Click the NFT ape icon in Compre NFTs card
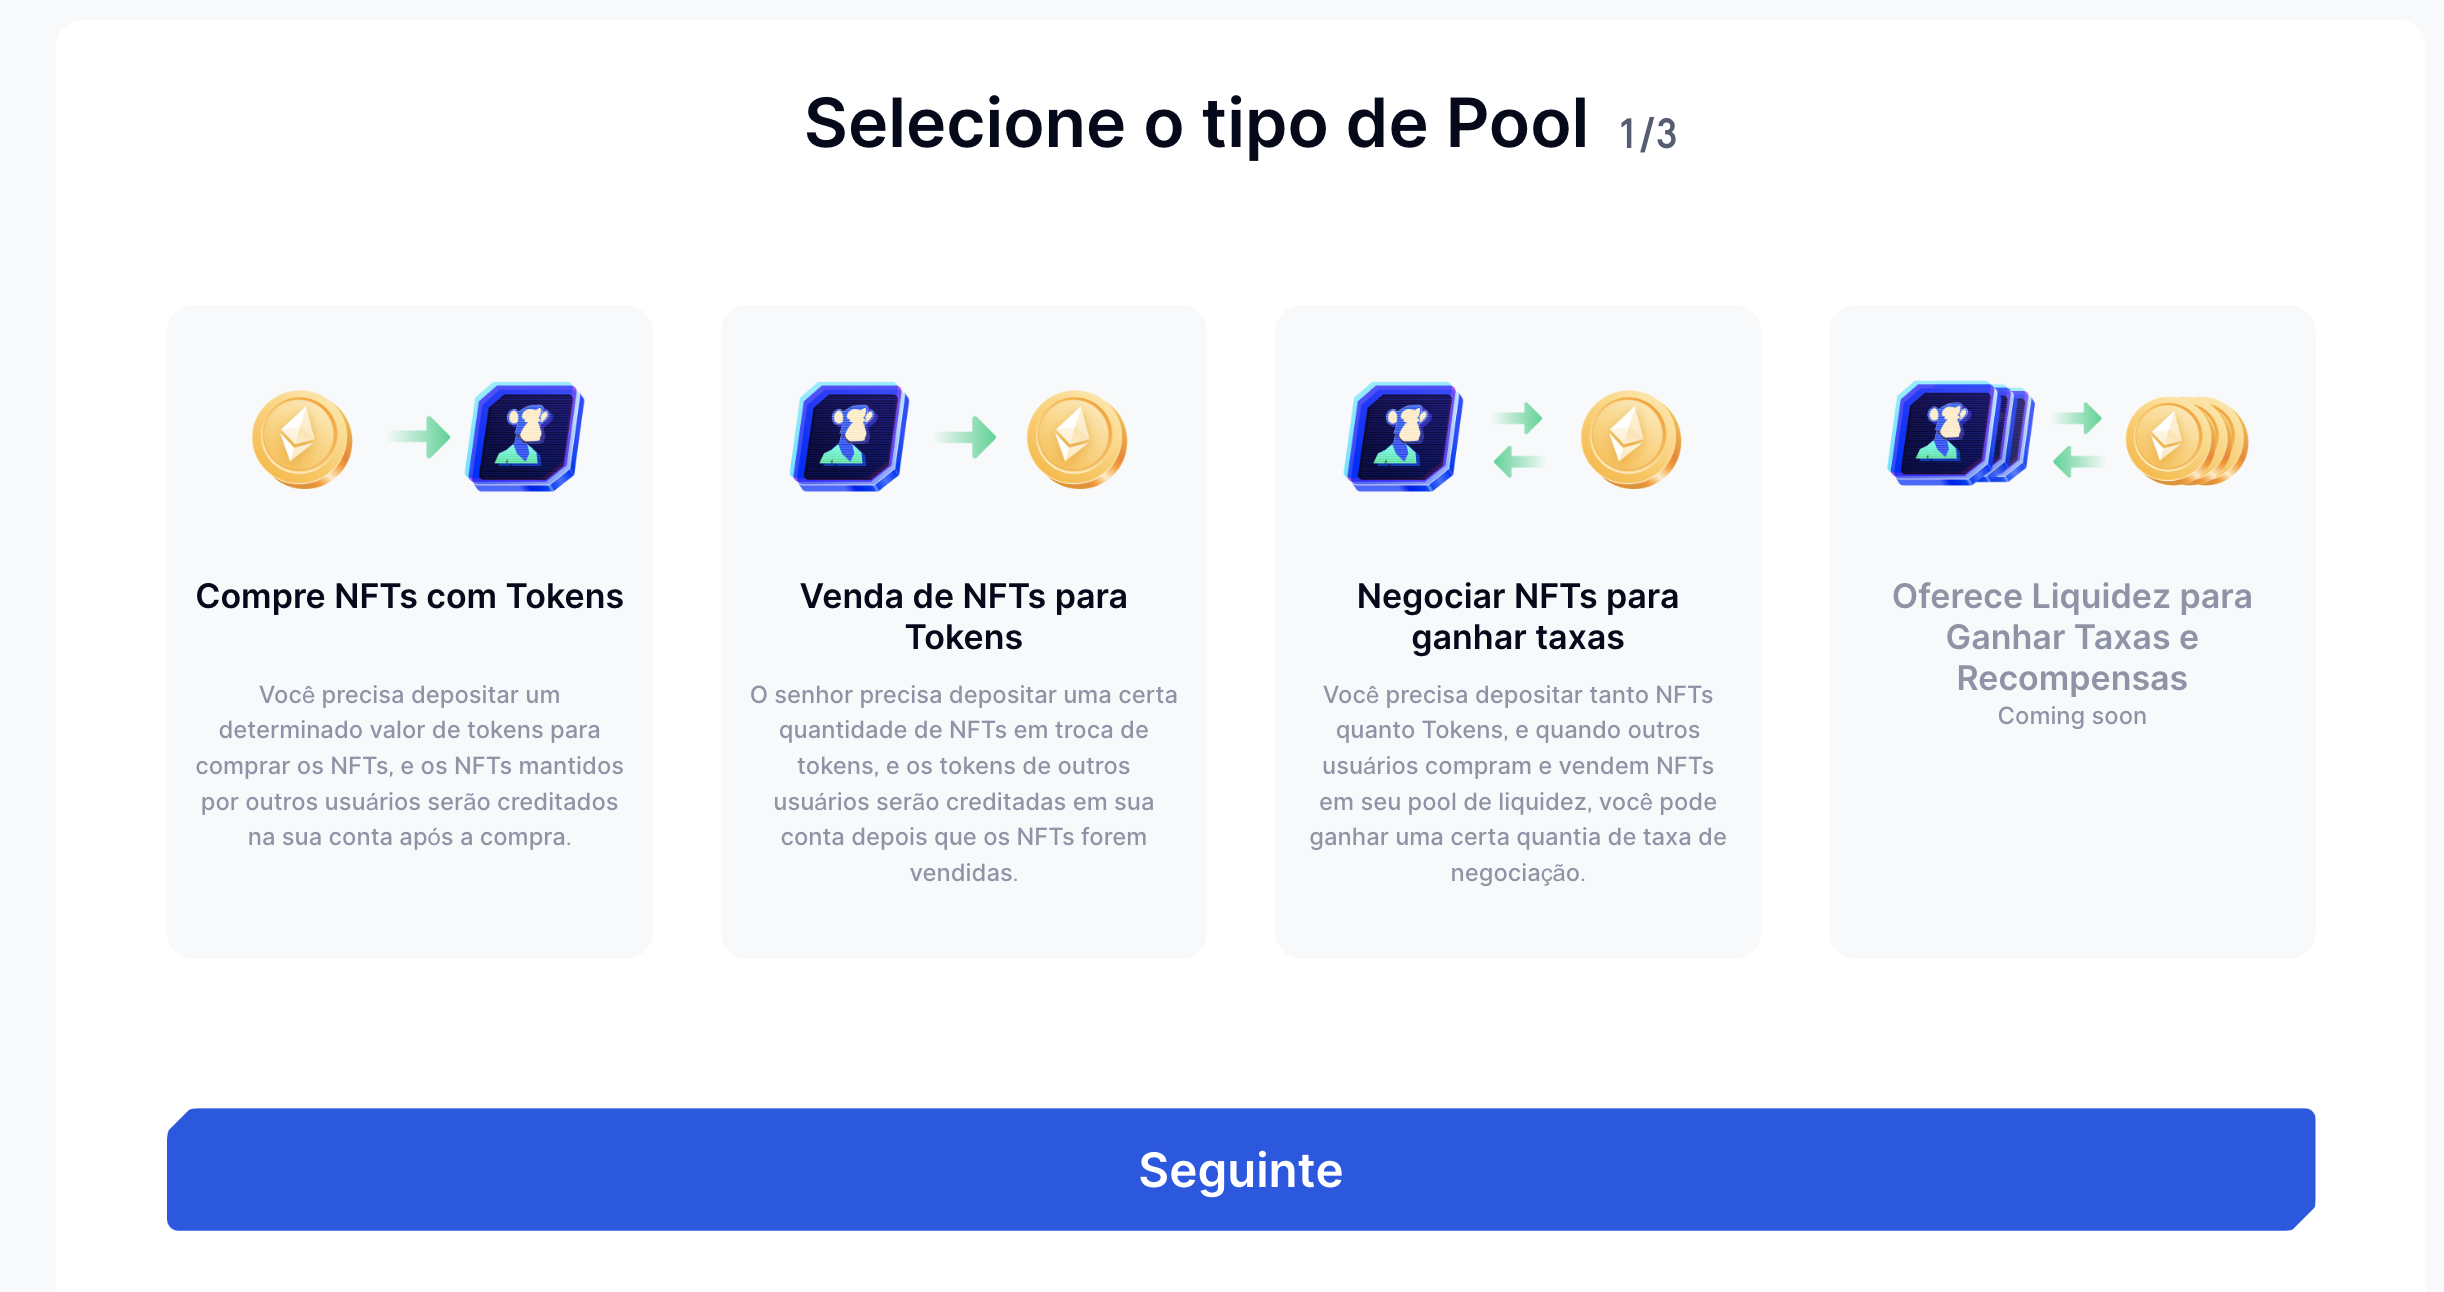 [526, 437]
